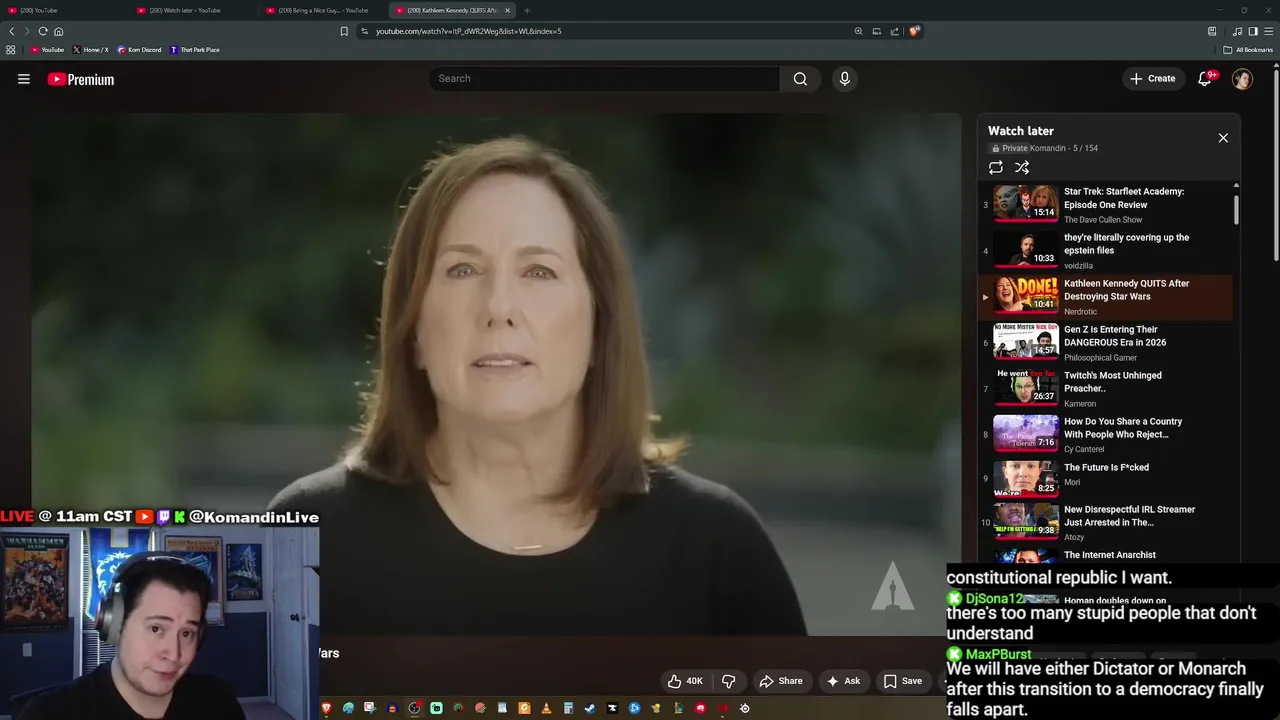
Task: Dislike the Kathleen Kennedy video
Action: [x=729, y=681]
